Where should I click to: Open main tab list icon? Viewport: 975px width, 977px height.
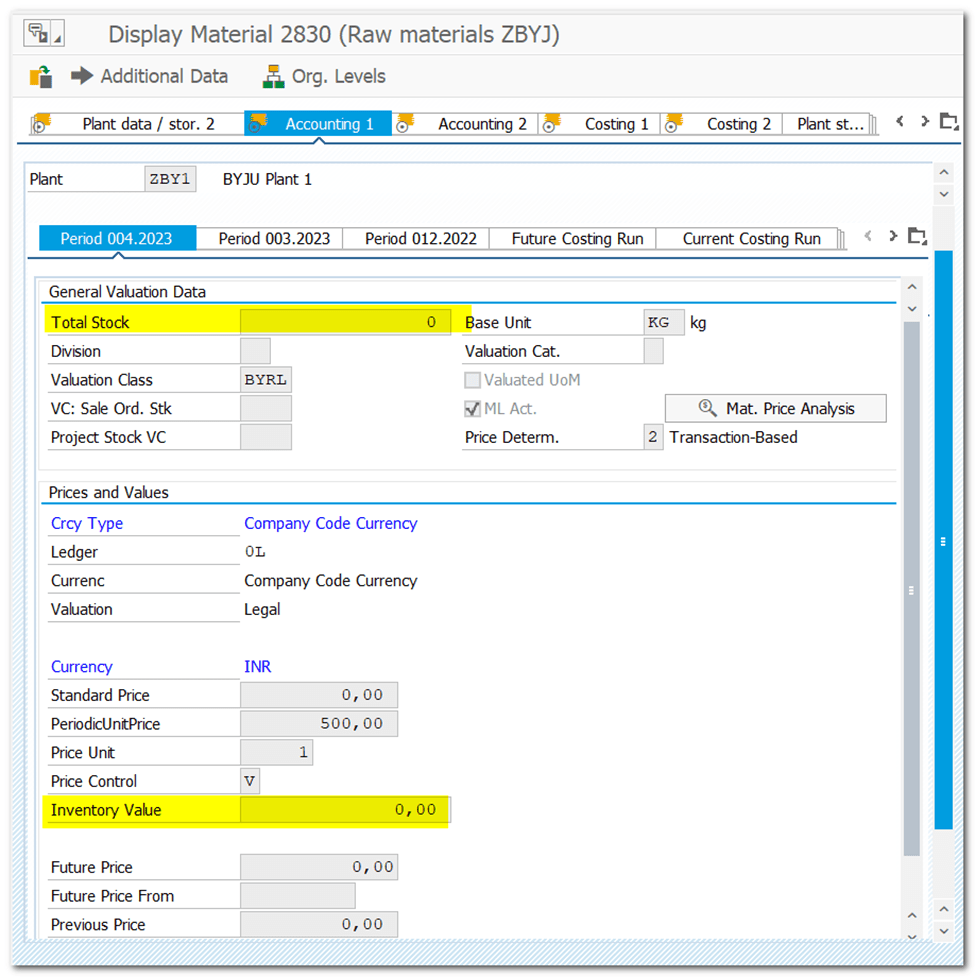tap(948, 122)
